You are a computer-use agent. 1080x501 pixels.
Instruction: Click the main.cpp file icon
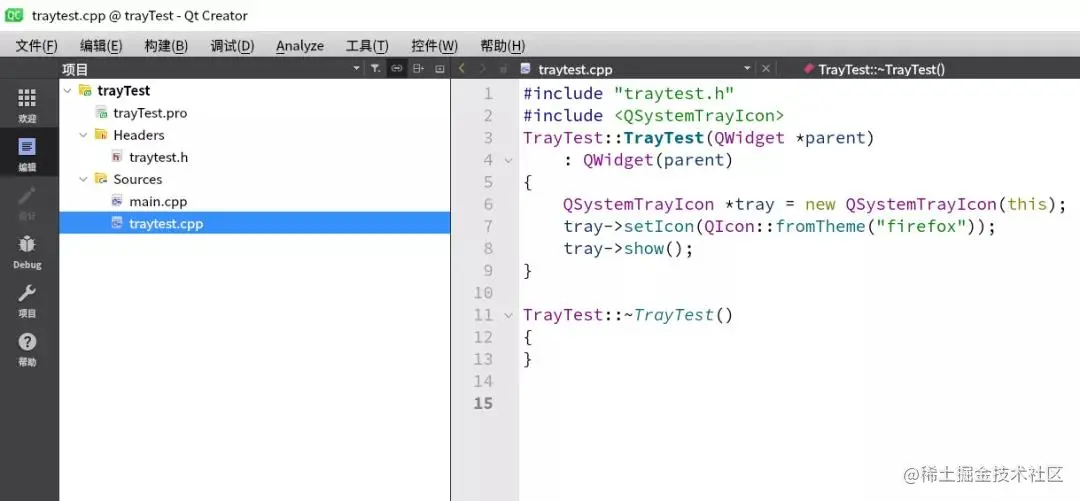tap(117, 201)
